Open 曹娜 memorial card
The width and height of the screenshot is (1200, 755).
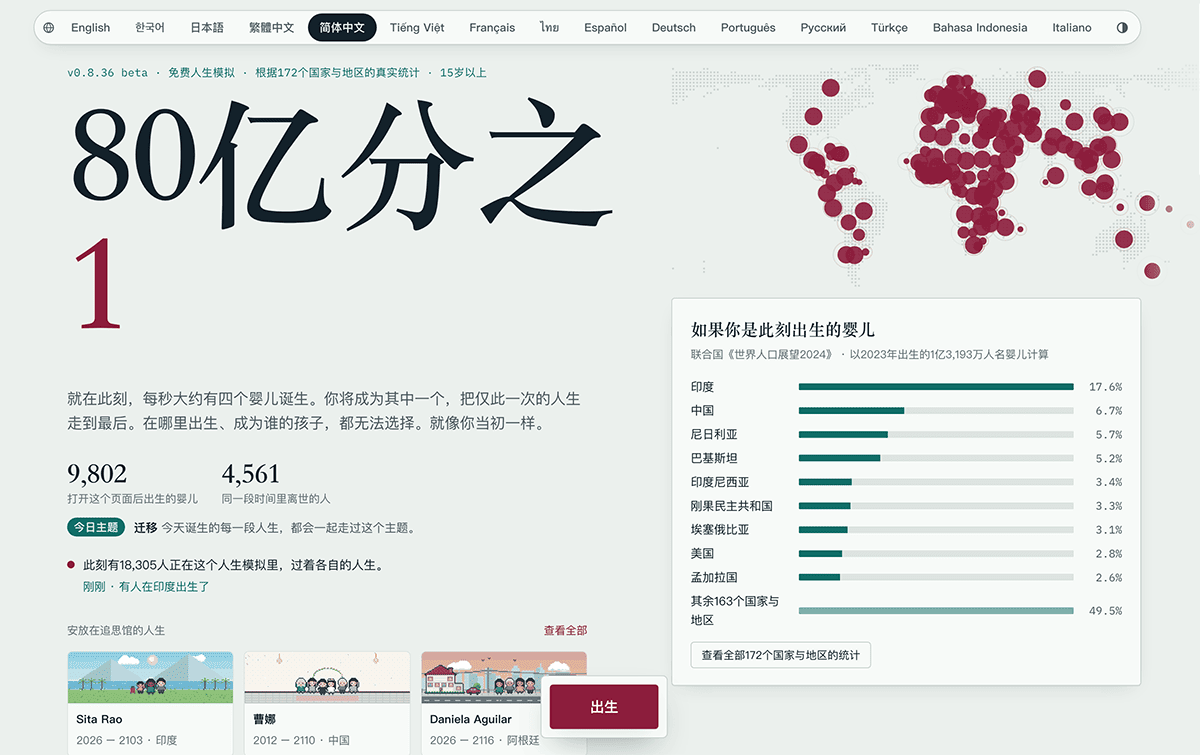[x=327, y=703]
